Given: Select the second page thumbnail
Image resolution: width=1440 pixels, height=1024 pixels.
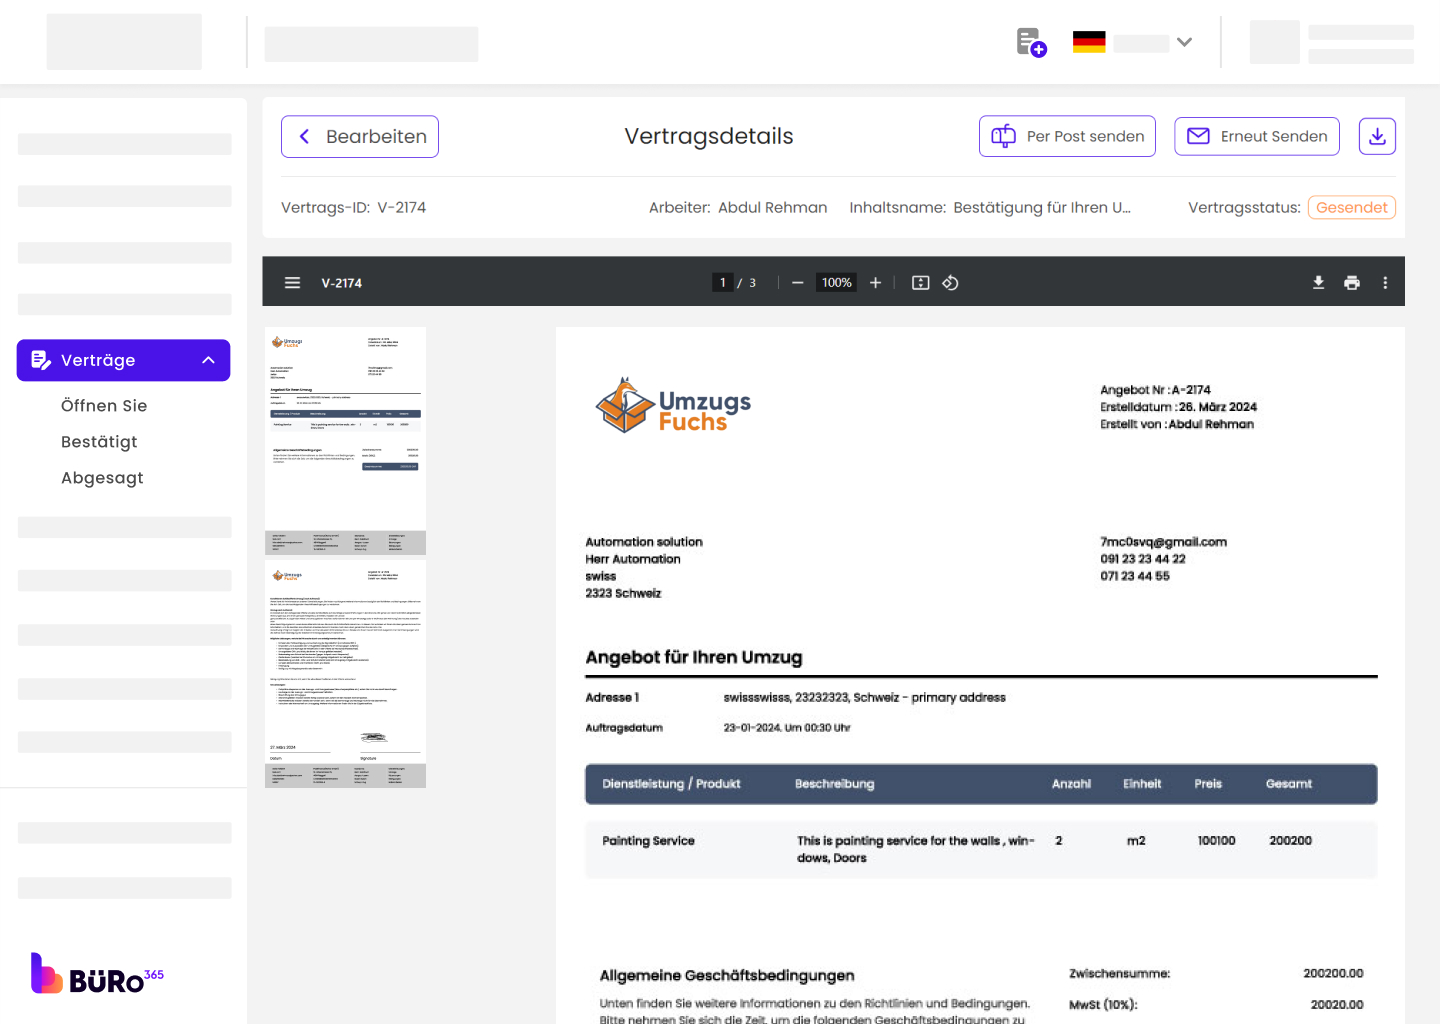Looking at the screenshot, I should point(345,673).
